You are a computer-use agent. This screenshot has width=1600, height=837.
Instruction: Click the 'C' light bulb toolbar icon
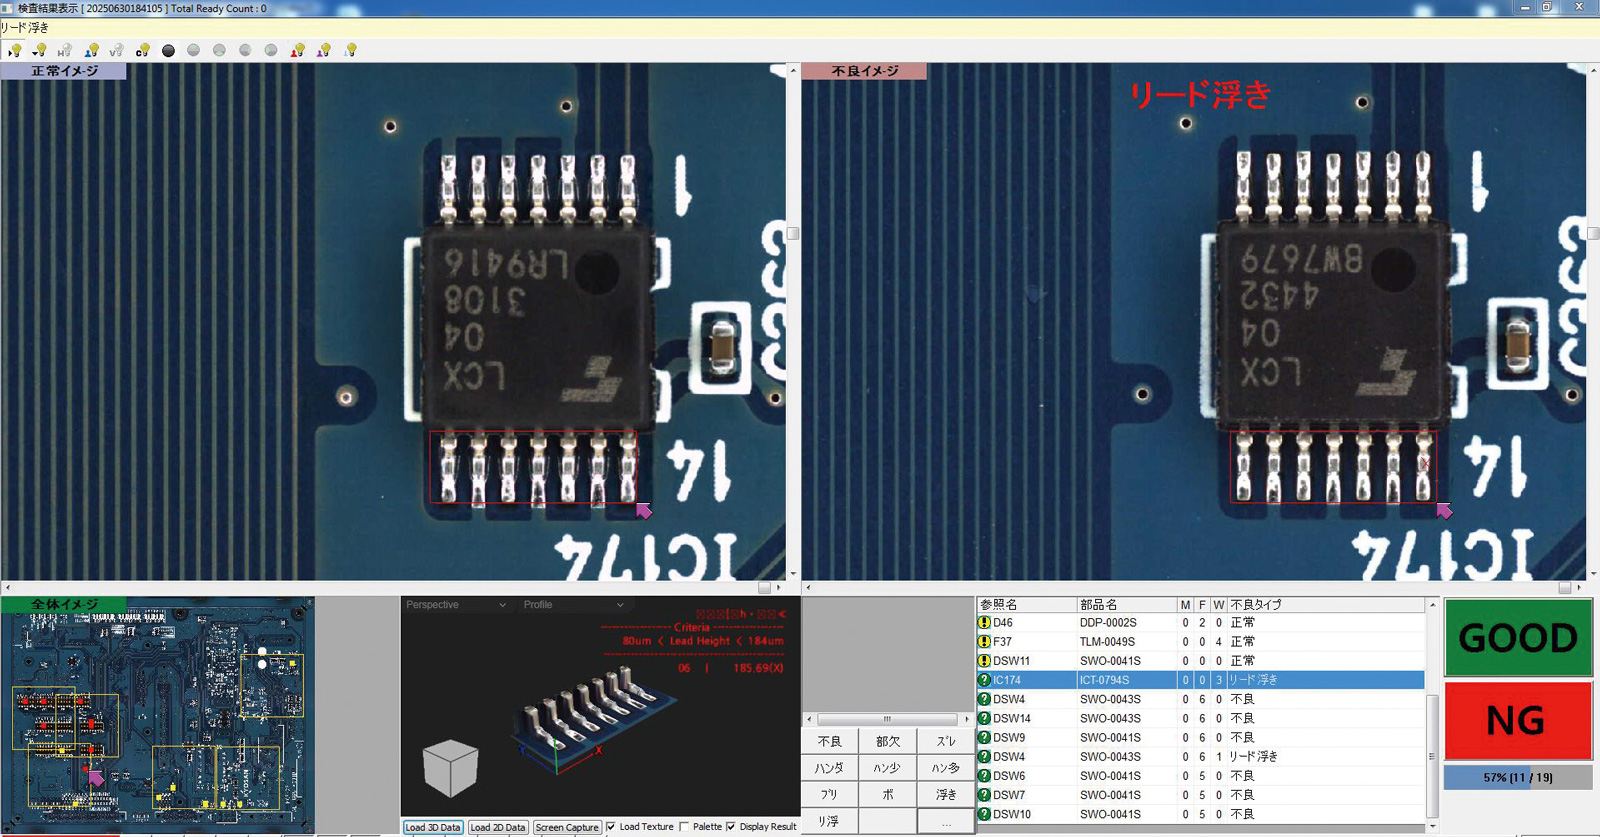click(143, 50)
